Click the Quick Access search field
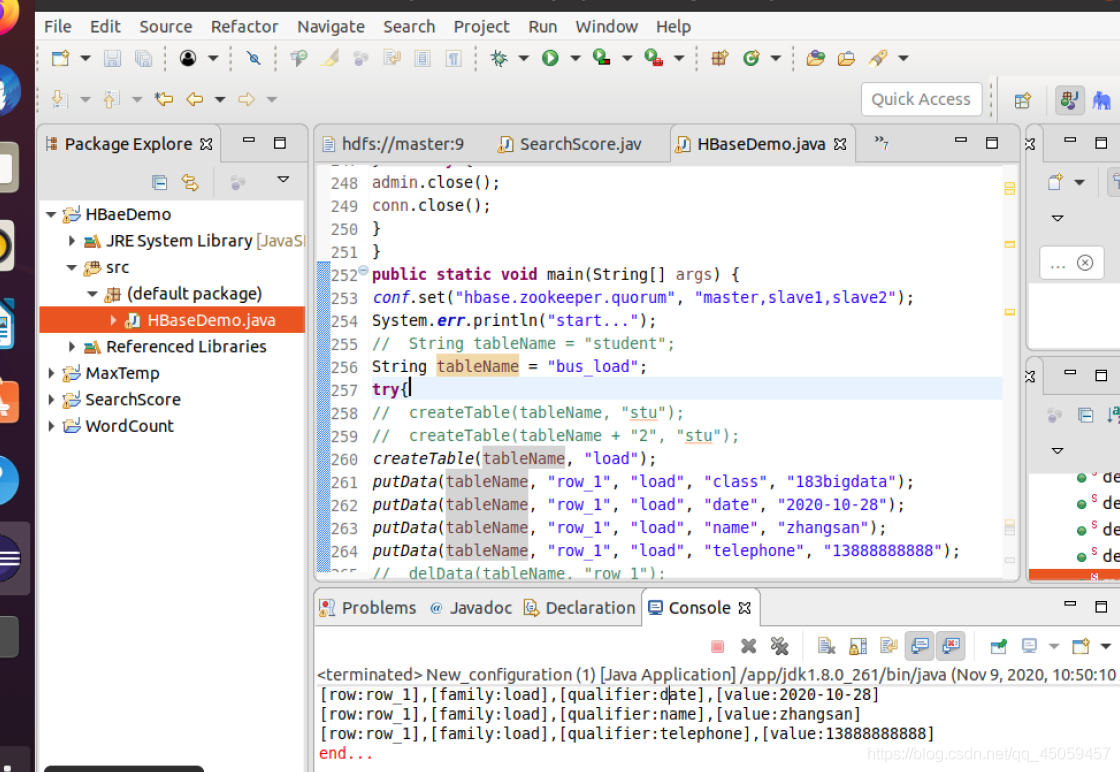Viewport: 1120px width, 772px height. click(x=921, y=99)
